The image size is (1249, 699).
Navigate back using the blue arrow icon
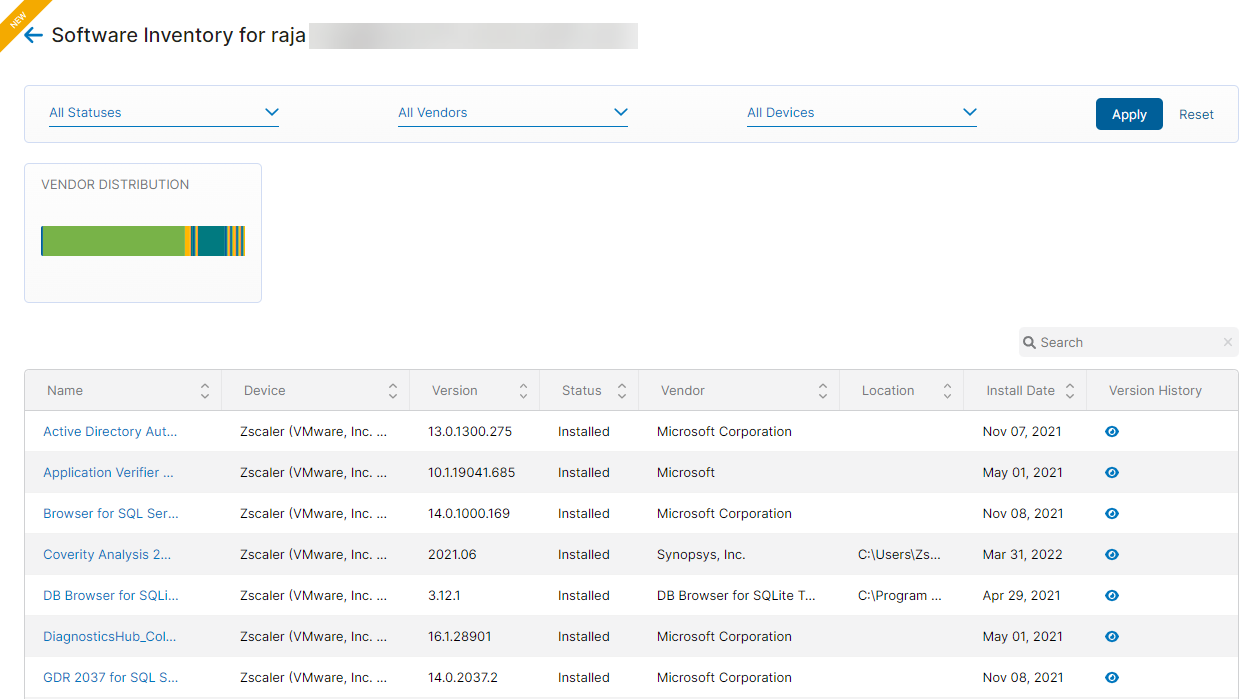32,34
